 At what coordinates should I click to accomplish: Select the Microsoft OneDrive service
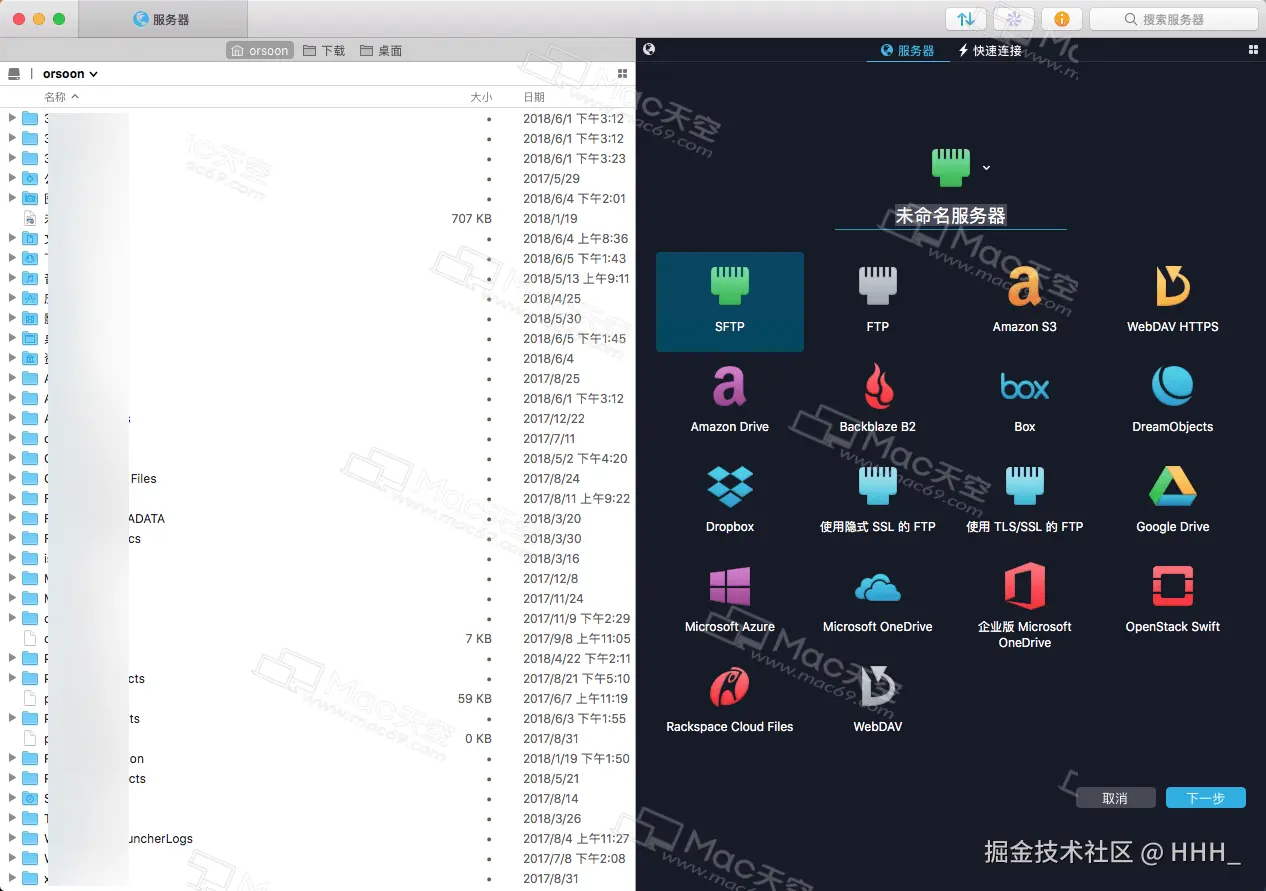point(877,601)
